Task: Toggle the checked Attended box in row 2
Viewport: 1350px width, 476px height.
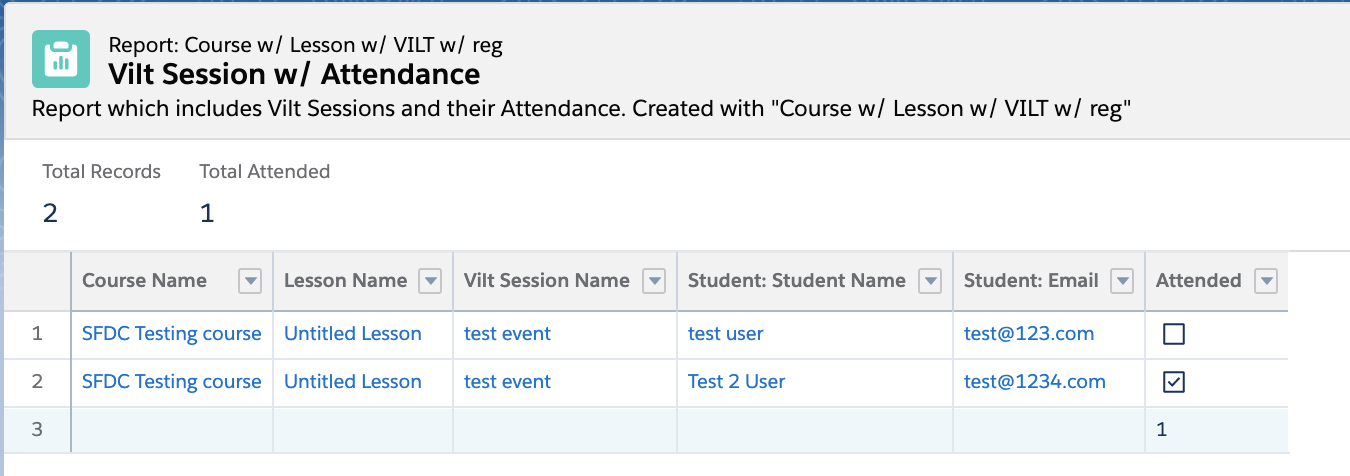Action: pos(1174,382)
